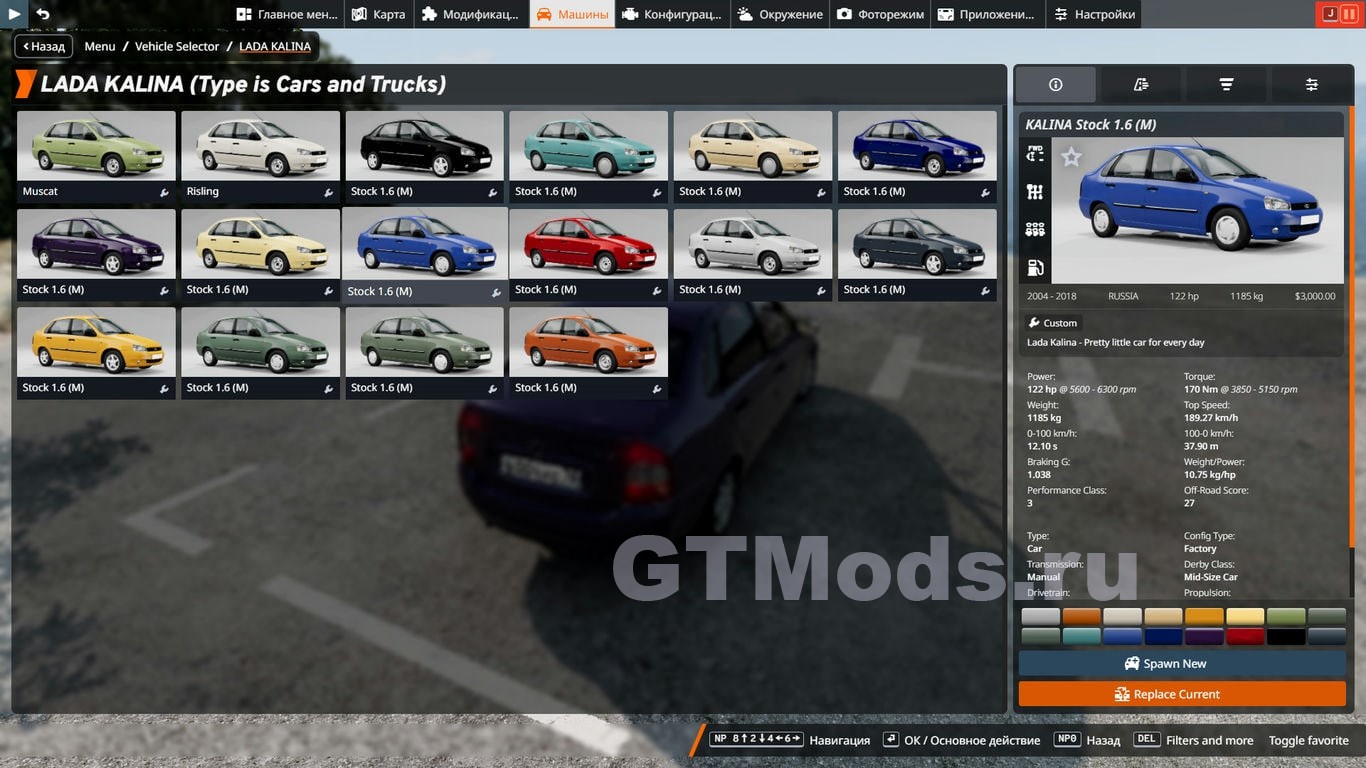Open the Окружение environment tab
Image resolution: width=1366 pixels, height=768 pixels.
point(780,14)
